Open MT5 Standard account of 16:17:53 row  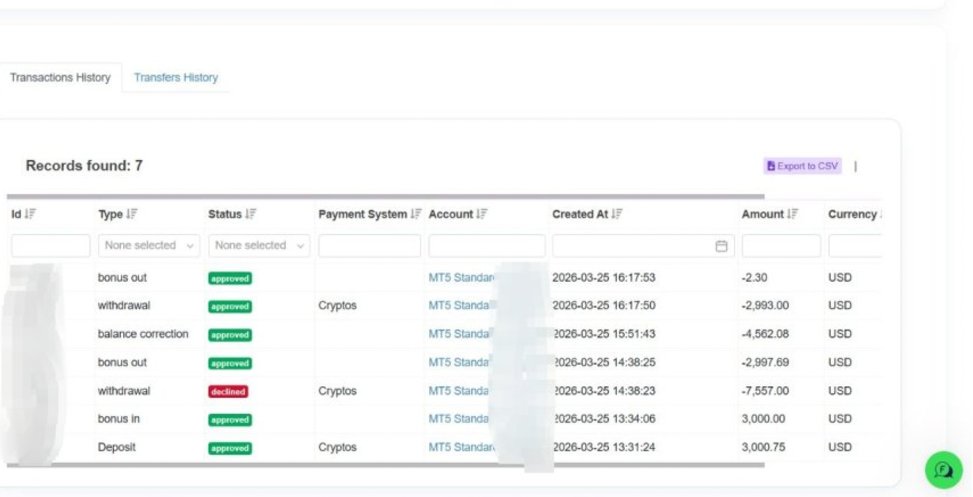pos(461,277)
